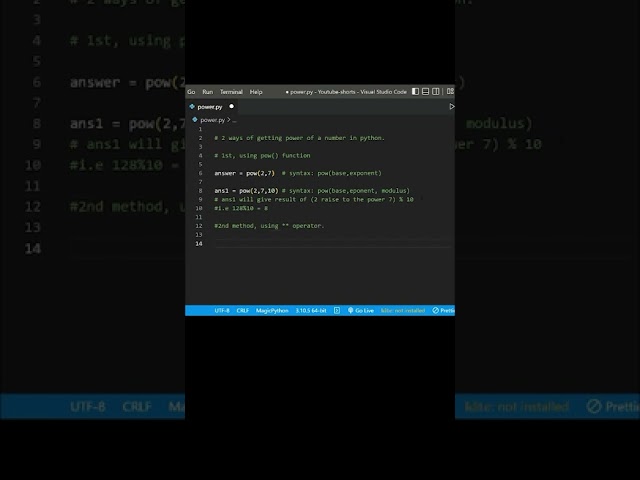The height and width of the screenshot is (480, 640).
Task: Place cursor on empty line 14
Action: click(333, 244)
